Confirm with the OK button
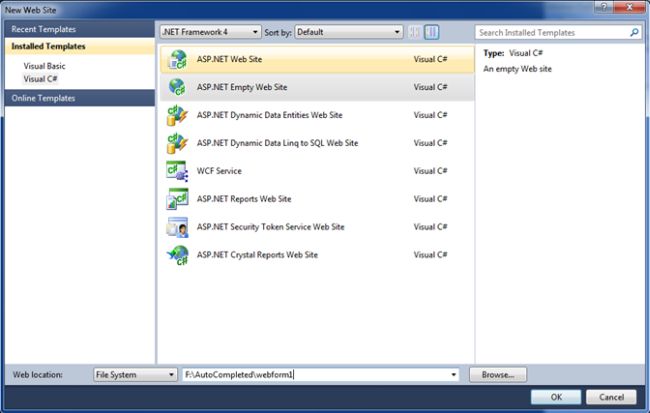This screenshot has width=650, height=413. [556, 397]
